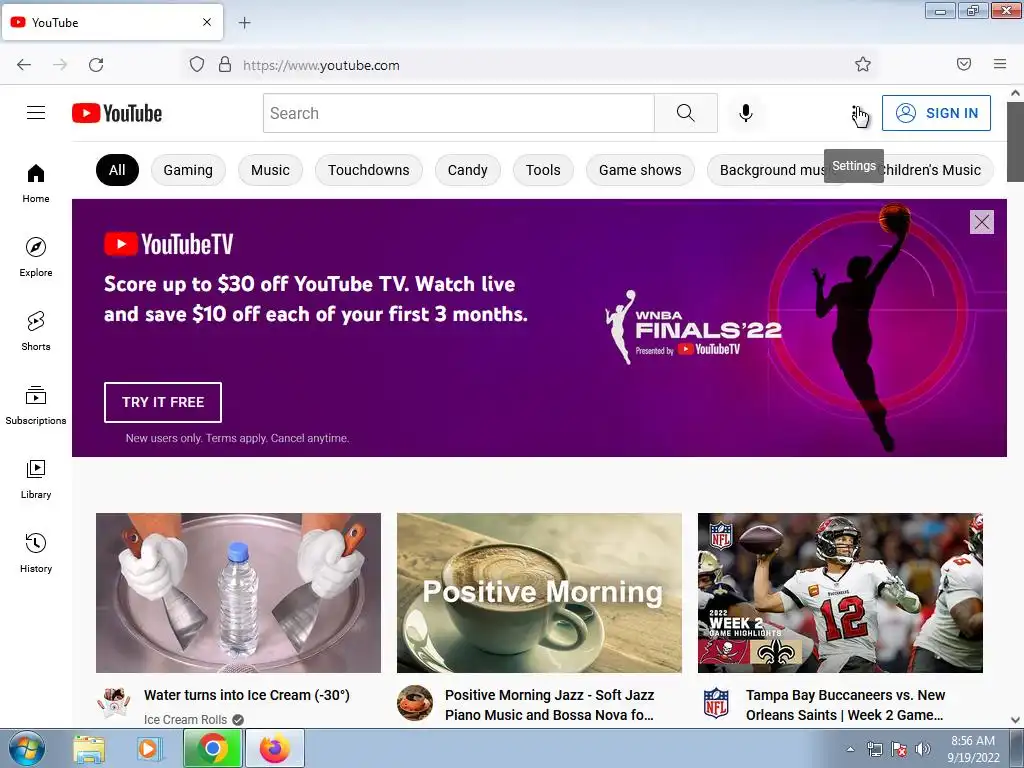Select the Touchdowns filter chip

point(368,170)
